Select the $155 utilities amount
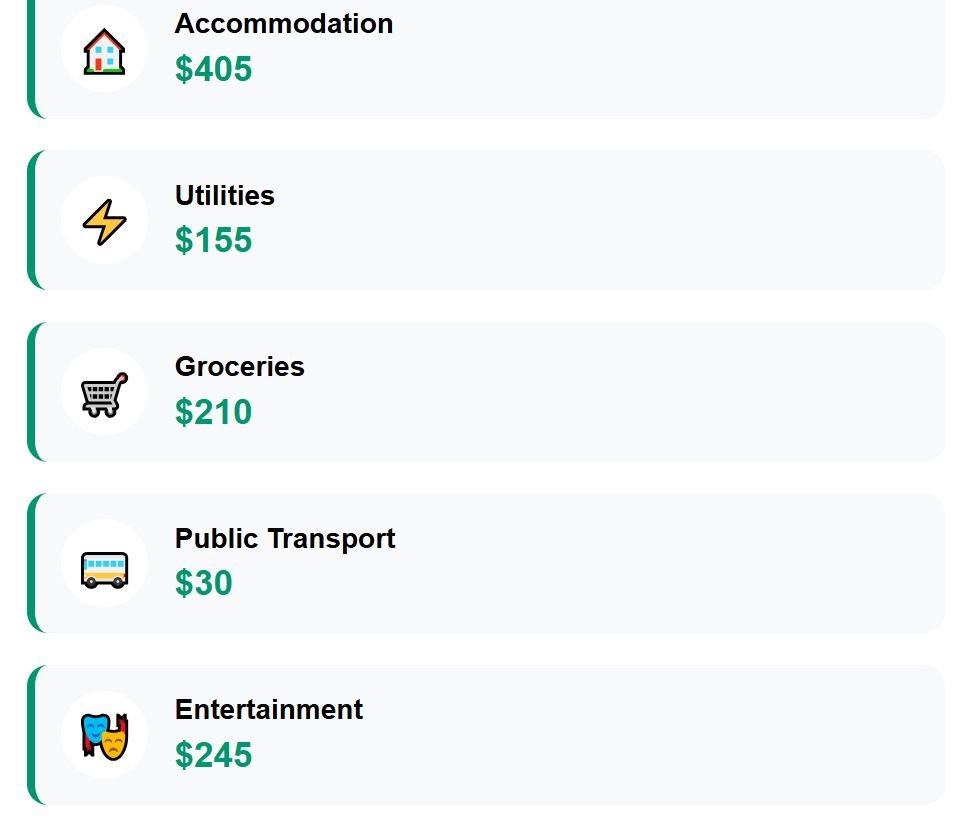 213,240
